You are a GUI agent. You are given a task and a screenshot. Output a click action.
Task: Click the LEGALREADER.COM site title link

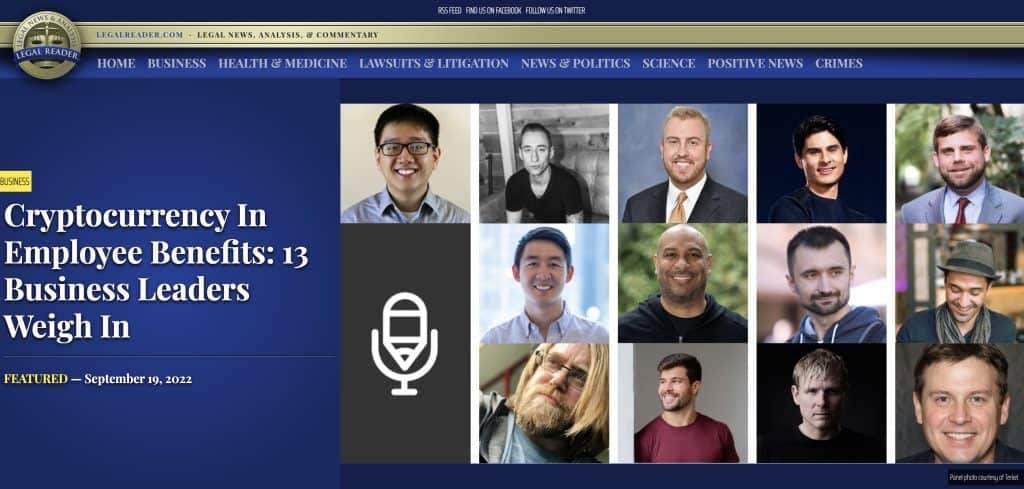pyautogui.click(x=140, y=35)
